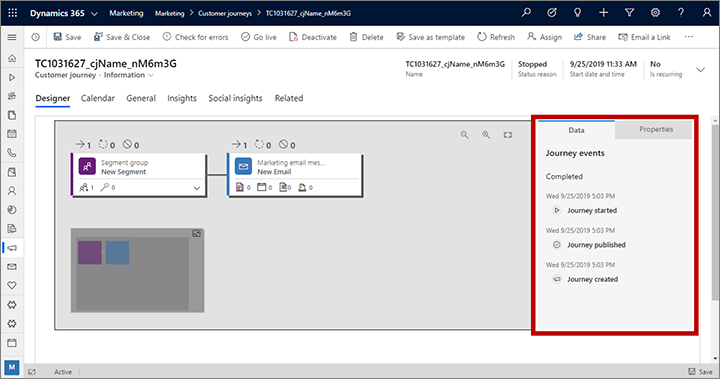Collapse the minimap panel toggle

pos(197,234)
